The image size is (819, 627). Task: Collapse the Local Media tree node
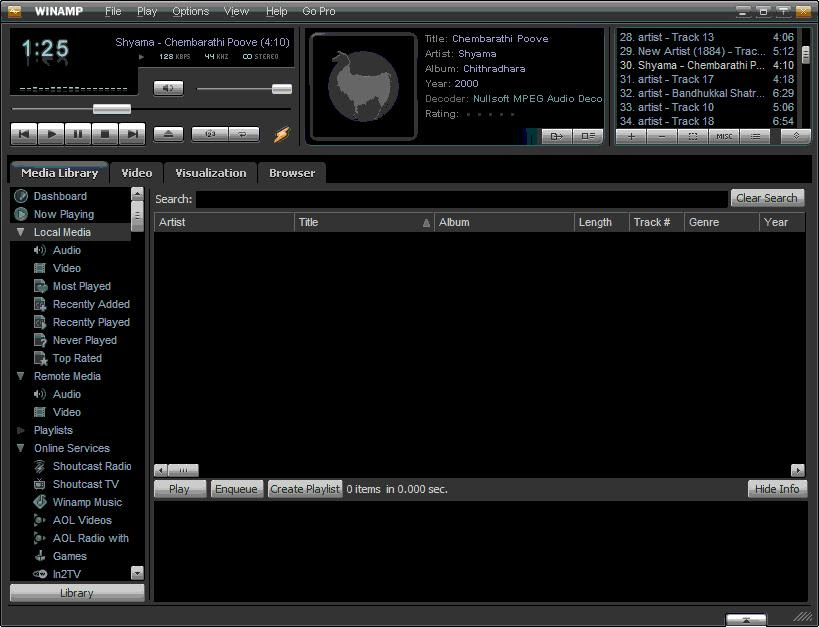(20, 232)
